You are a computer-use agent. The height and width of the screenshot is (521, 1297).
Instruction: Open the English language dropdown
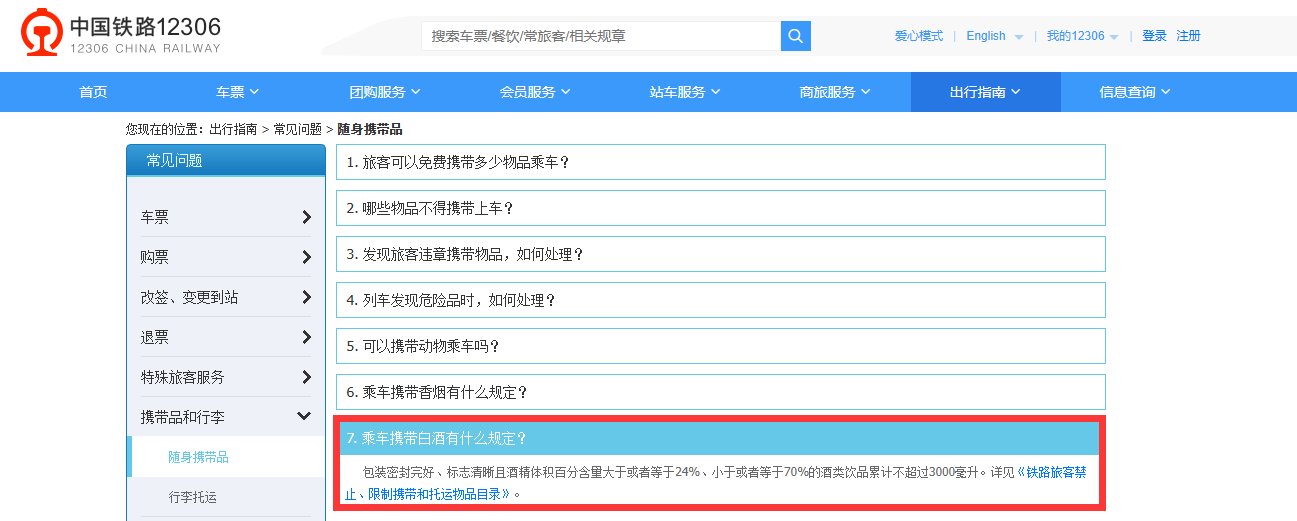tap(994, 36)
